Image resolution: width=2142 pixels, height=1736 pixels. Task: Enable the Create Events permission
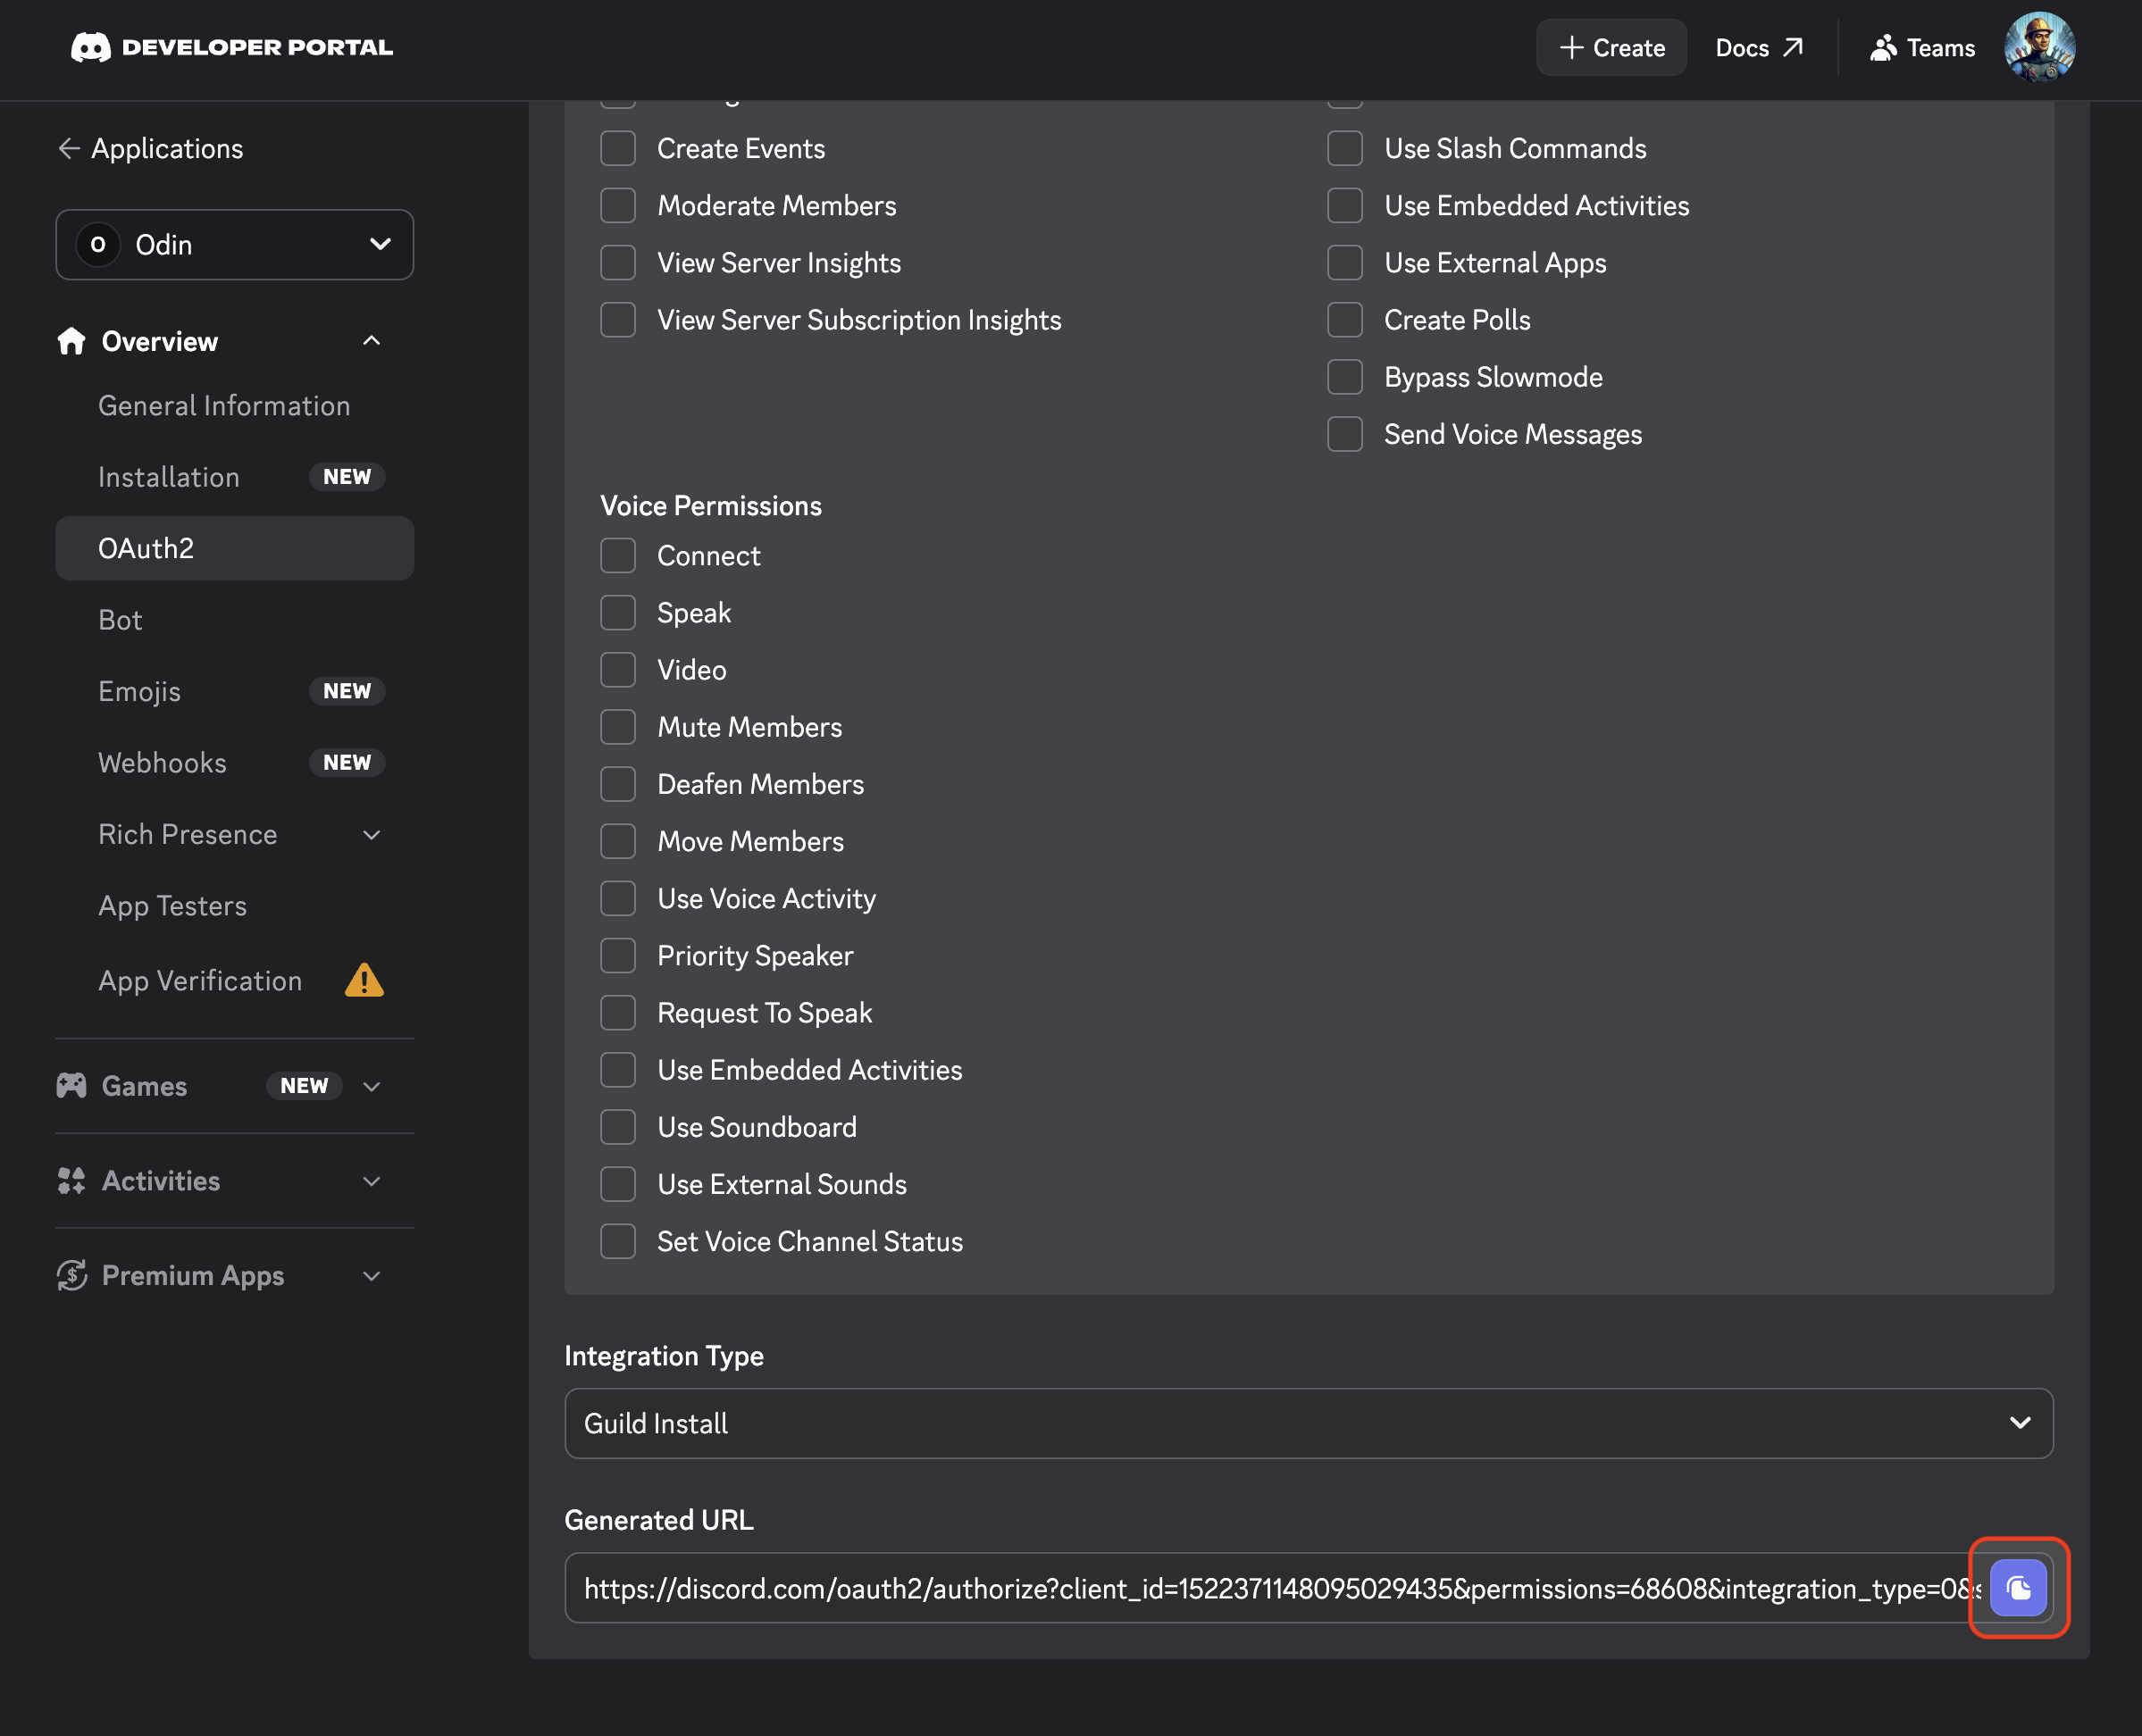618,149
